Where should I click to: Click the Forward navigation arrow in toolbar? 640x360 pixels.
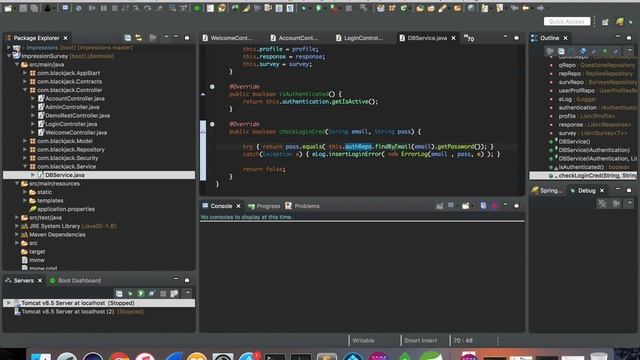tap(540, 8)
